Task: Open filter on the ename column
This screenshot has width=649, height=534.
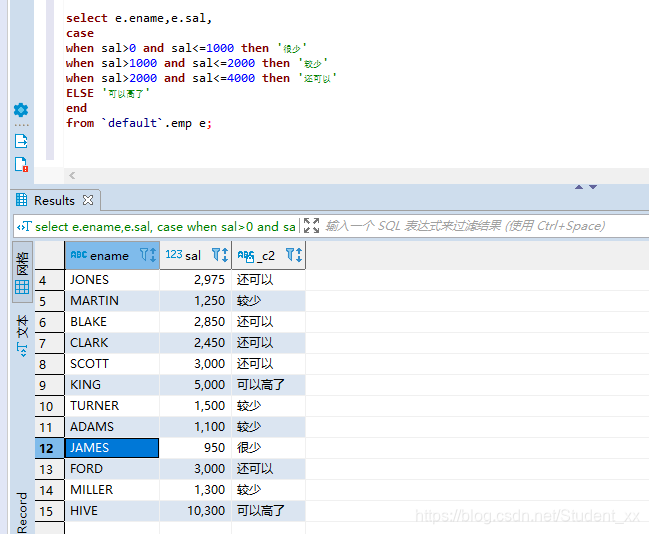Action: click(x=144, y=254)
